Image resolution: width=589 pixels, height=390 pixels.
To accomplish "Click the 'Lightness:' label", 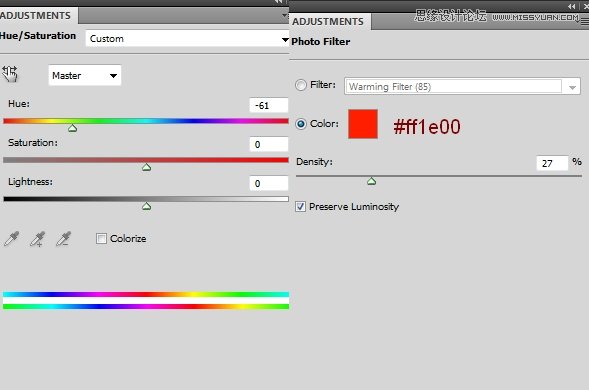I will (30, 182).
